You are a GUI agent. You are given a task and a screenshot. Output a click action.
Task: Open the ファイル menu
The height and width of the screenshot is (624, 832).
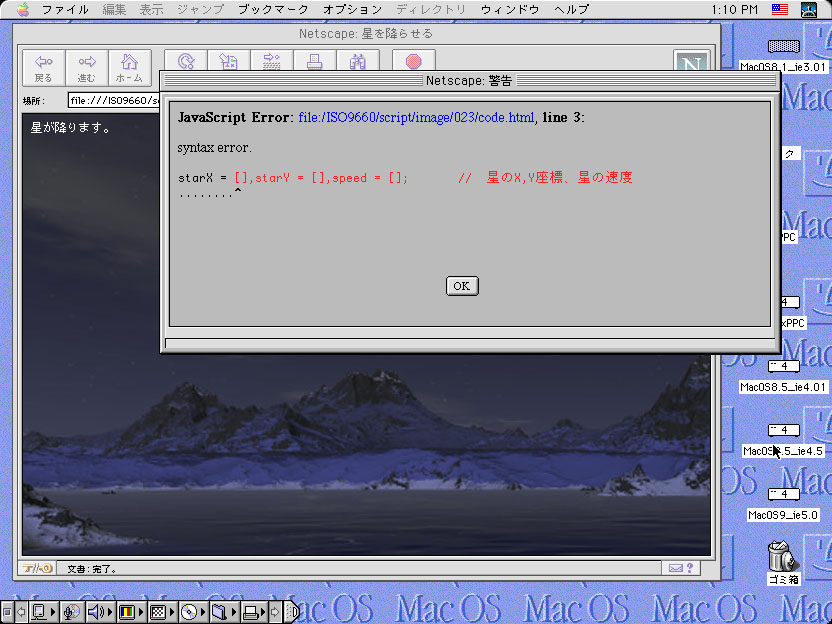click(x=65, y=10)
